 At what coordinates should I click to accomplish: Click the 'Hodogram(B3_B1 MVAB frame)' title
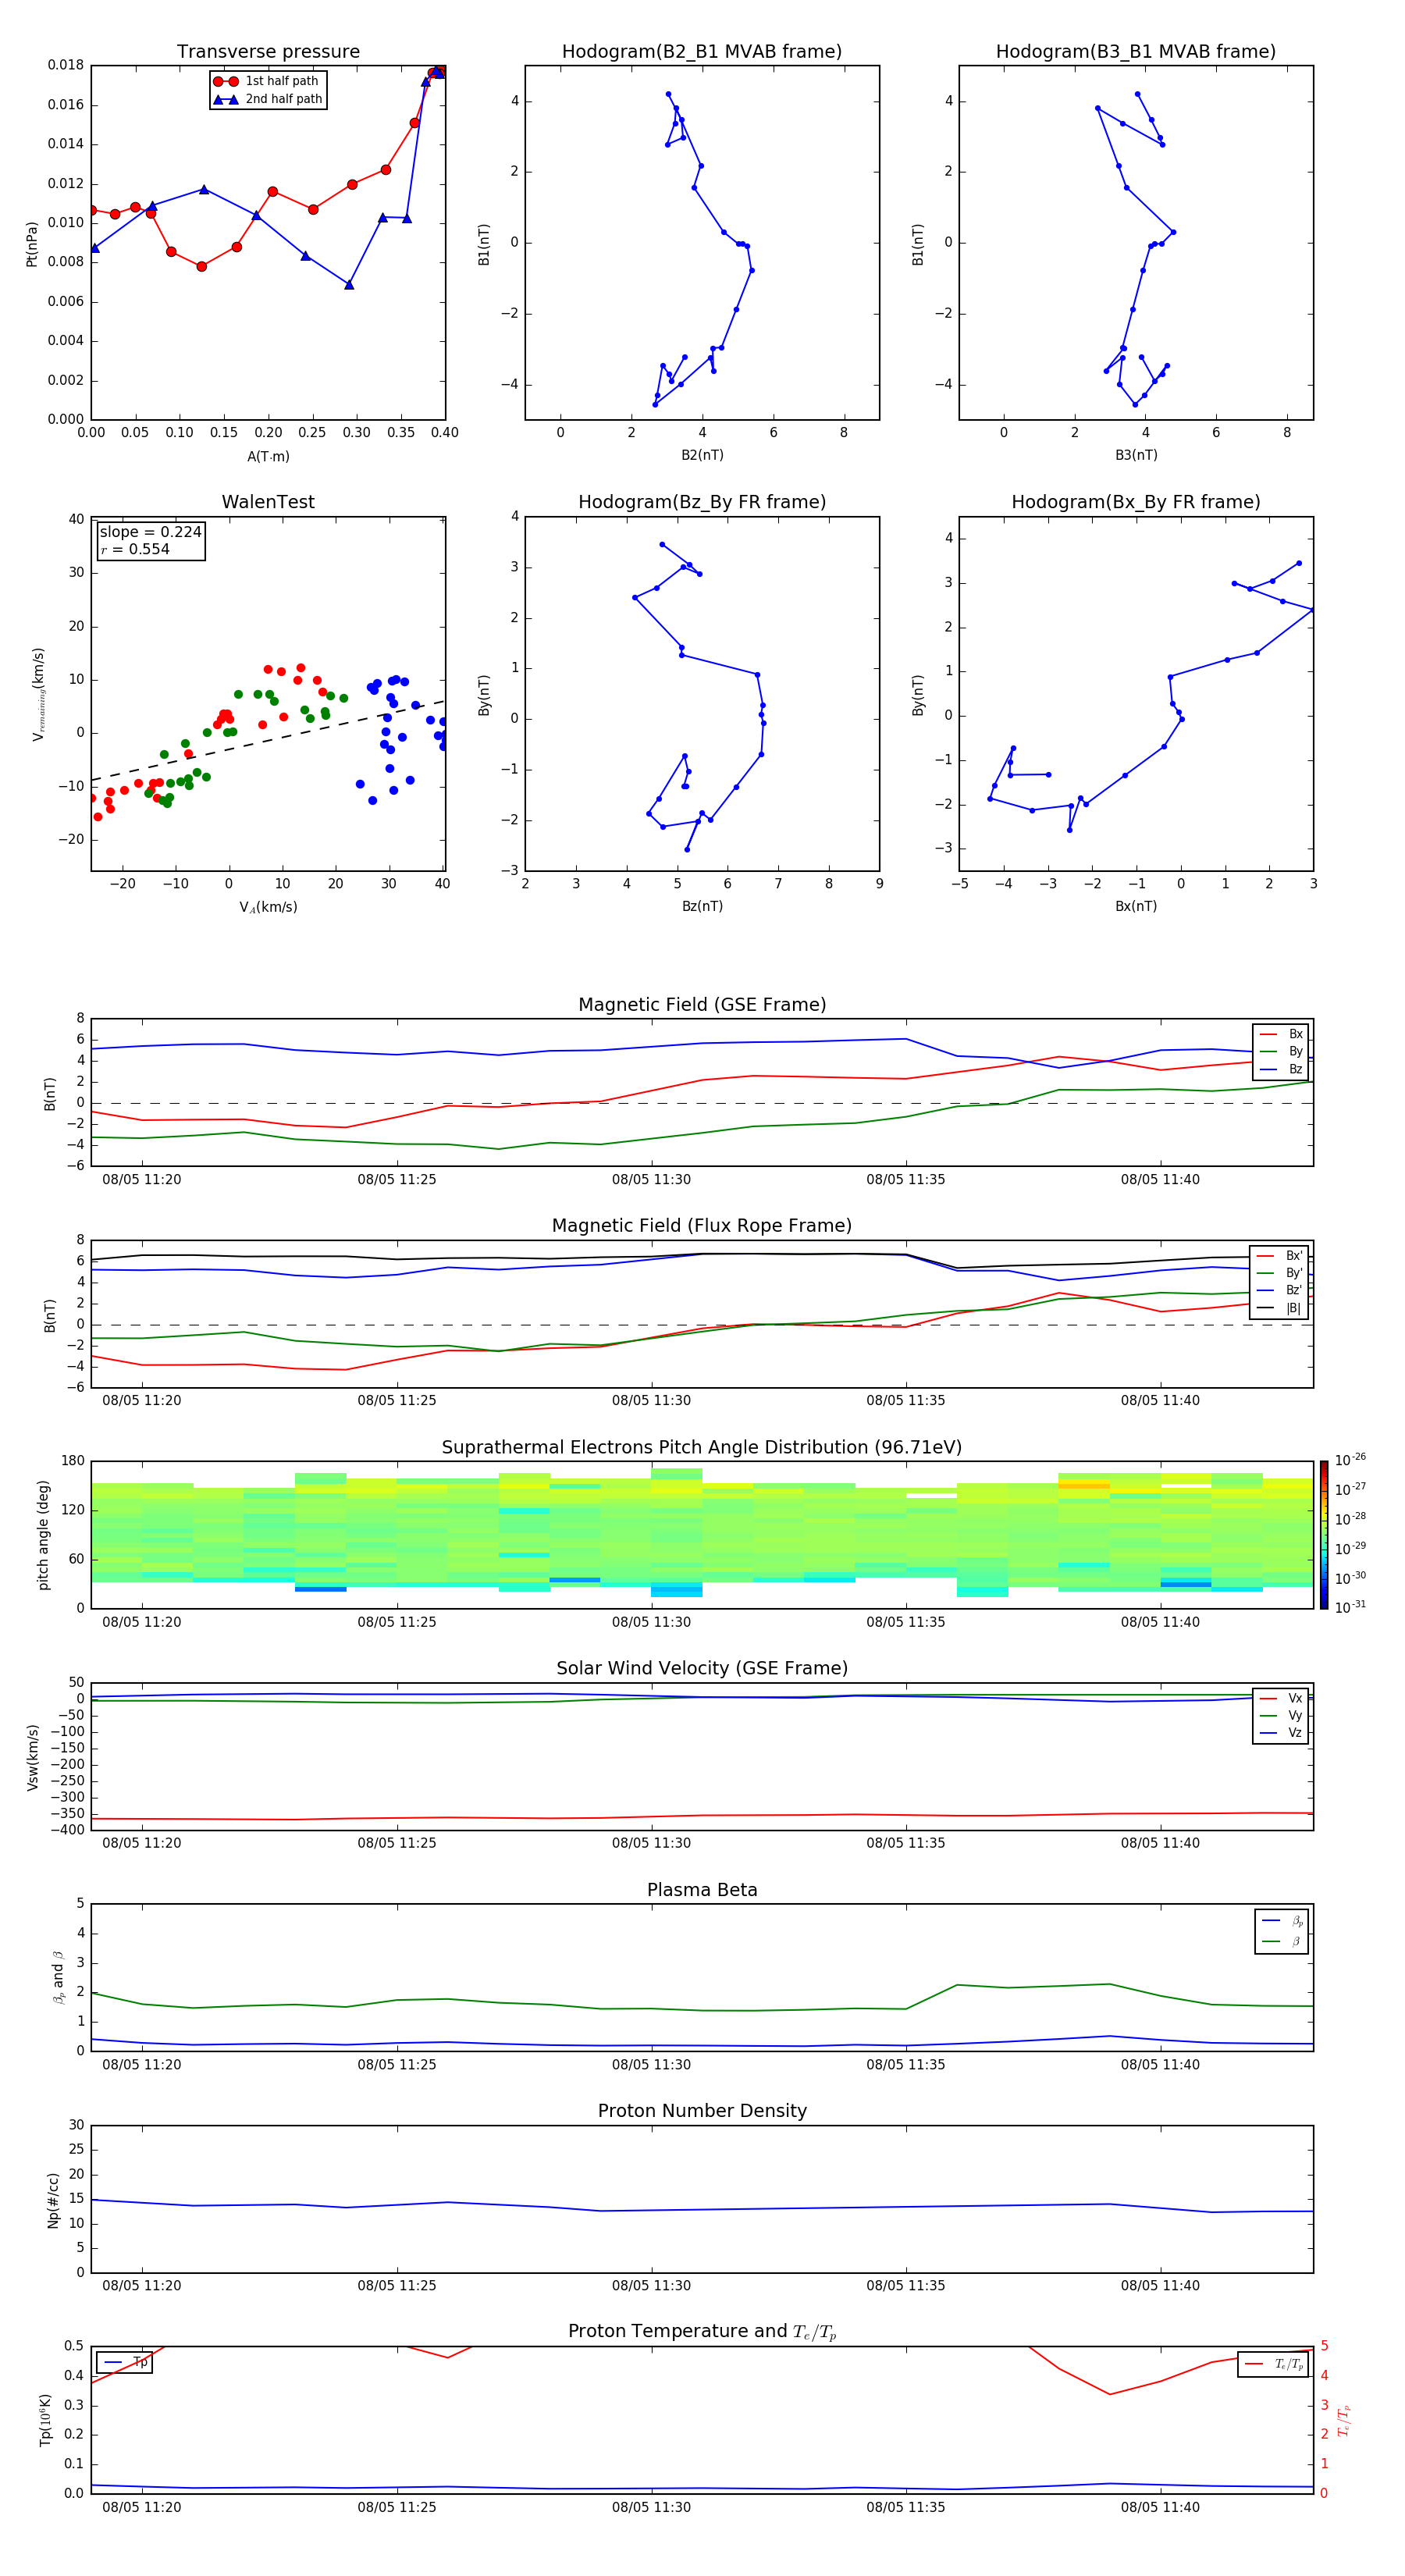[1136, 51]
